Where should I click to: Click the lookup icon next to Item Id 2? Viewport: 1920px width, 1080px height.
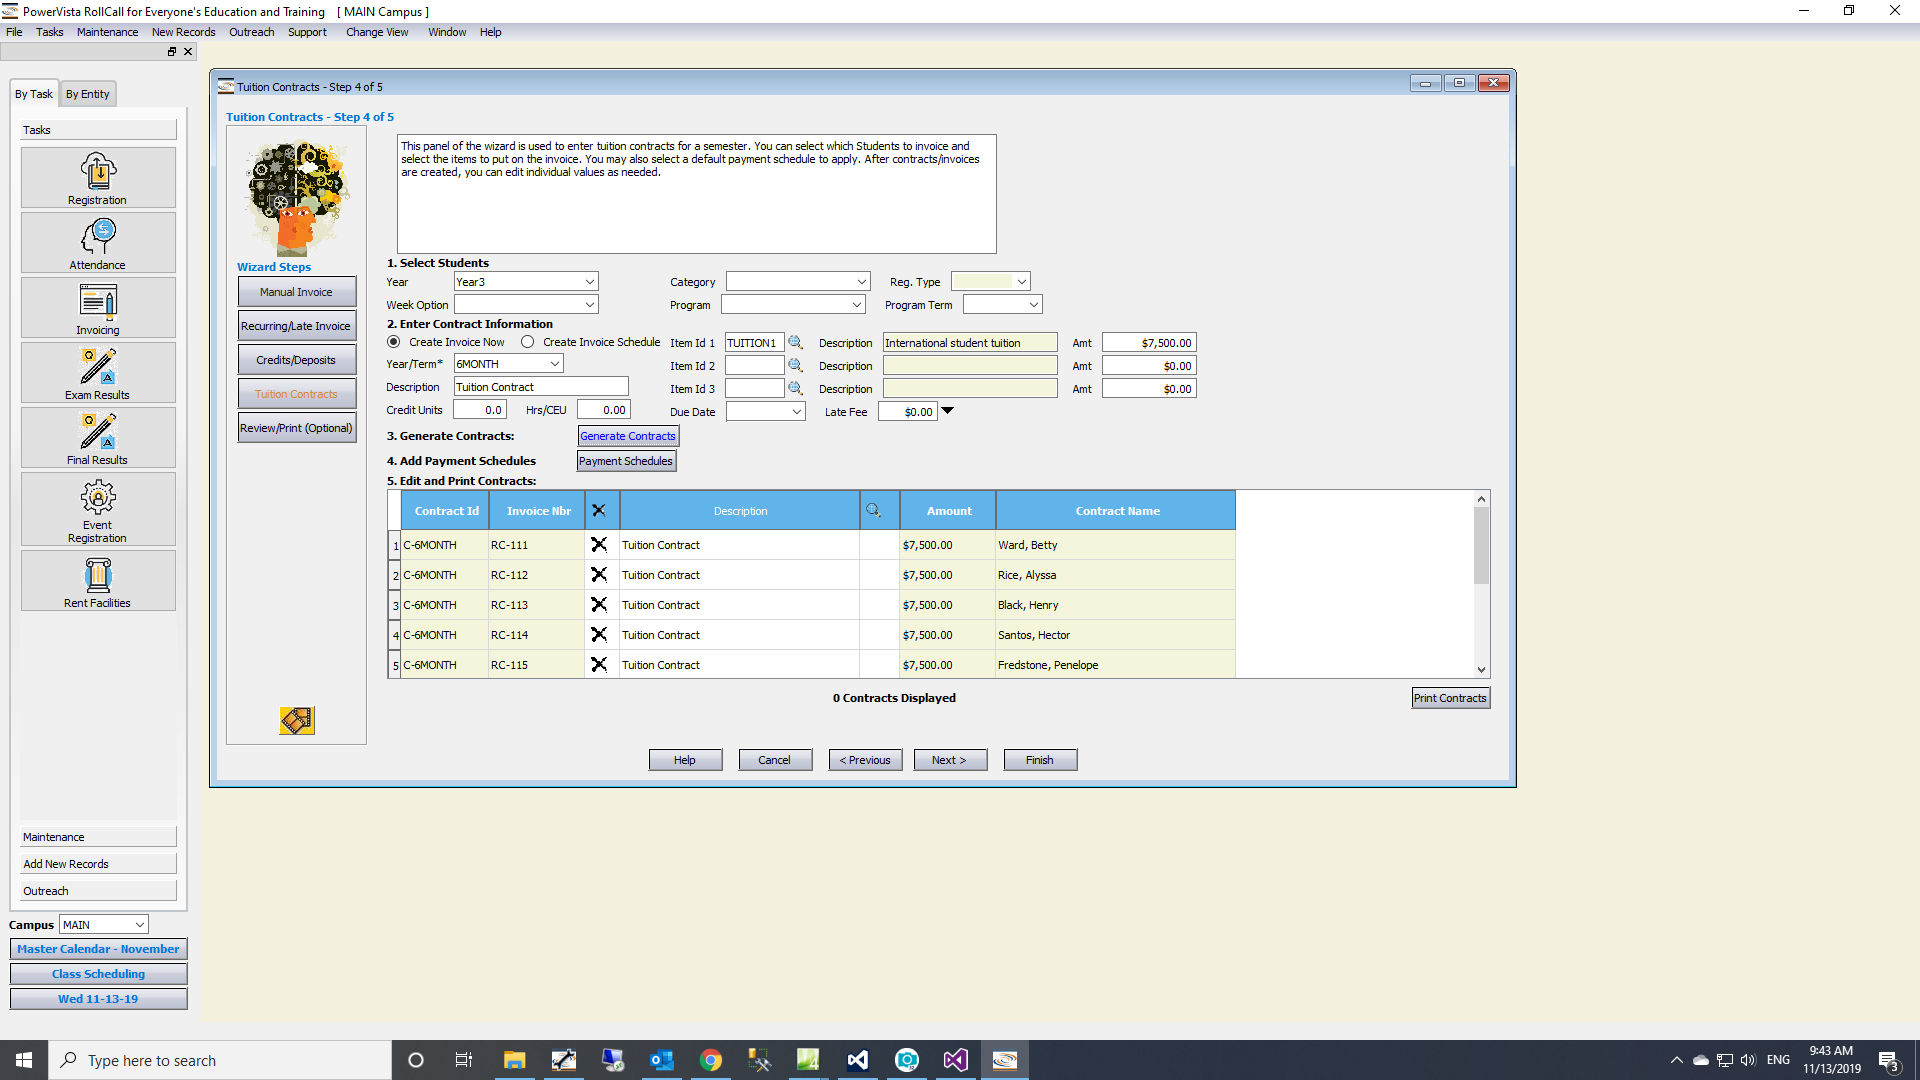795,365
